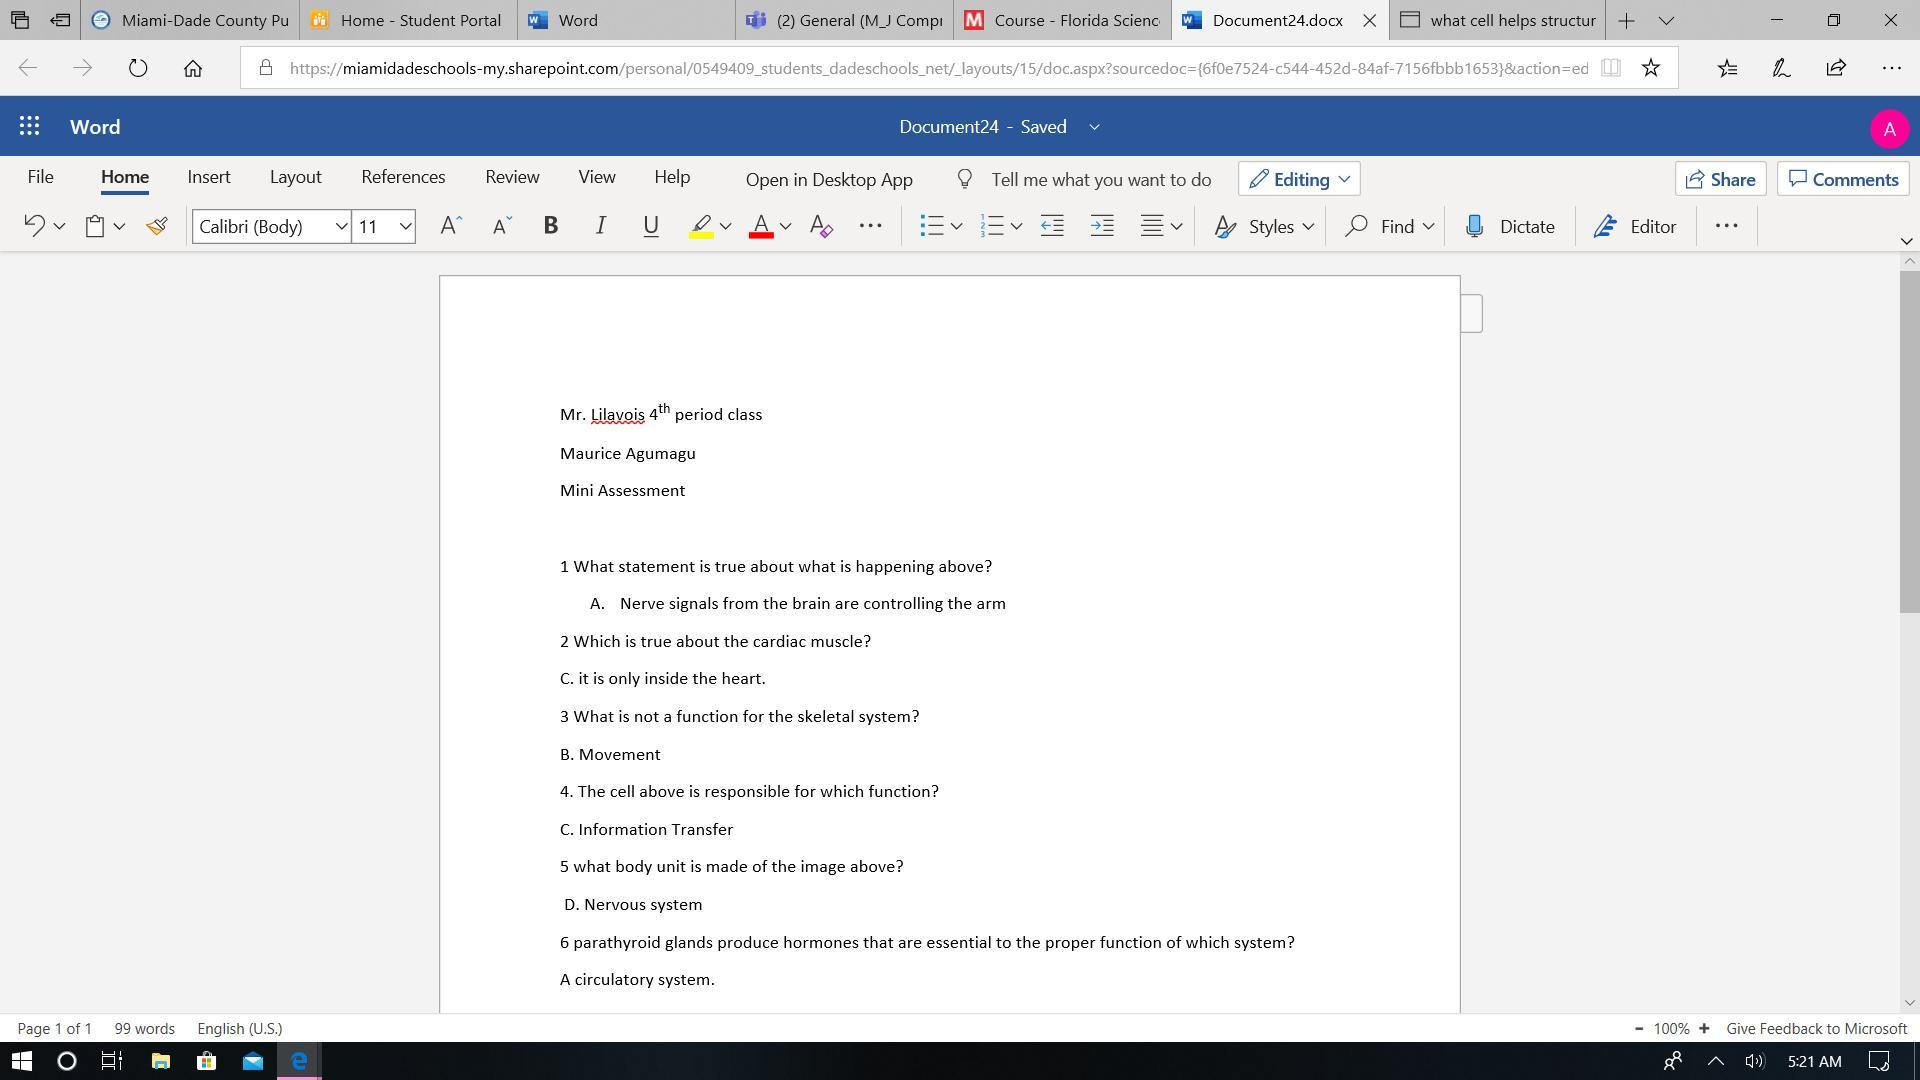
Task: Switch to the Insert ribbon tab
Action: pos(208,177)
